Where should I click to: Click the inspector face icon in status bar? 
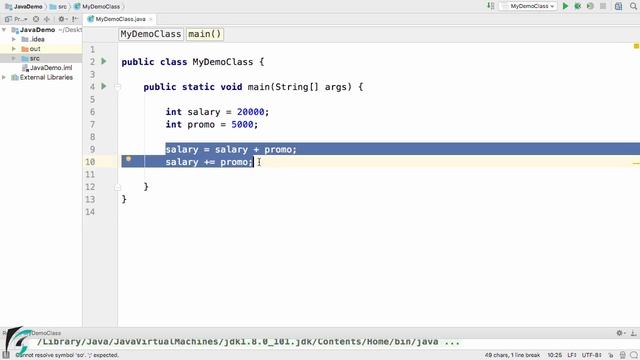coord(622,355)
